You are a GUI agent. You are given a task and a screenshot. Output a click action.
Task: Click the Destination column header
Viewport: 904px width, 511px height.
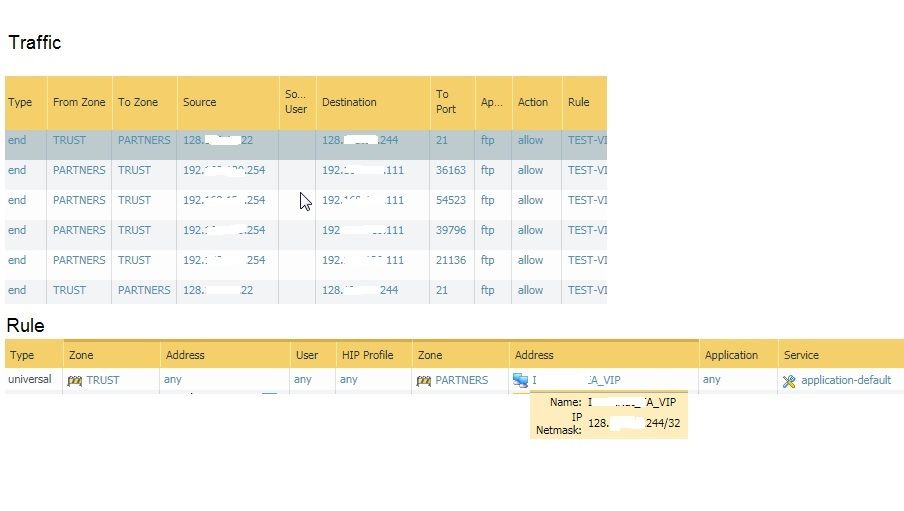[349, 102]
